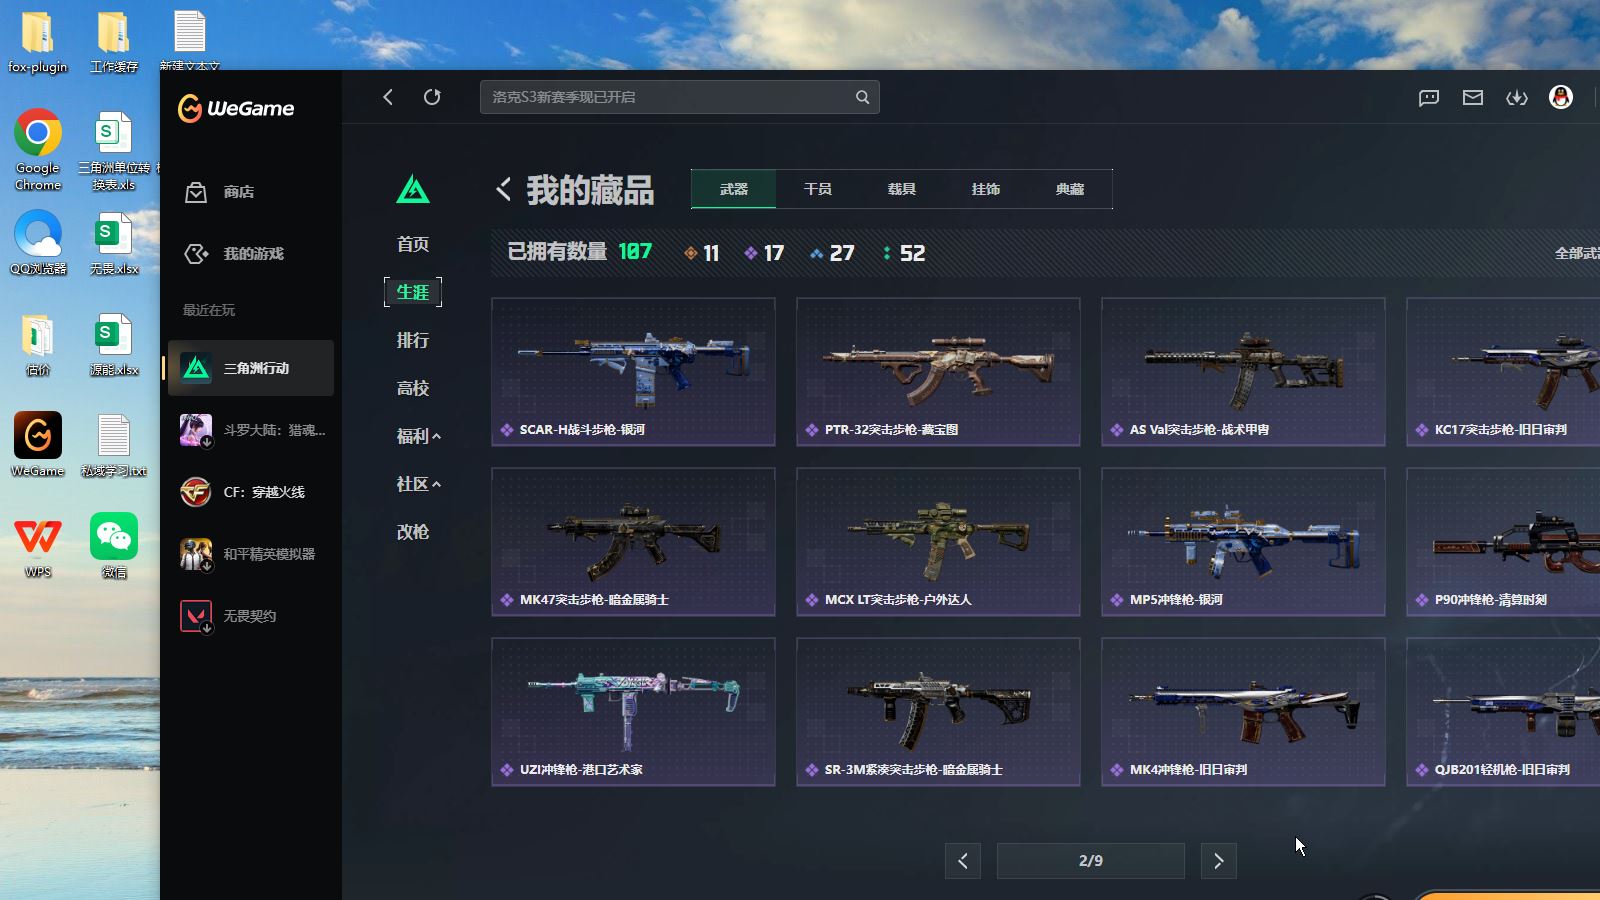The width and height of the screenshot is (1600, 900).
Task: Select the QJB201轻机枪-旧日审判 card
Action: [x=1503, y=712]
